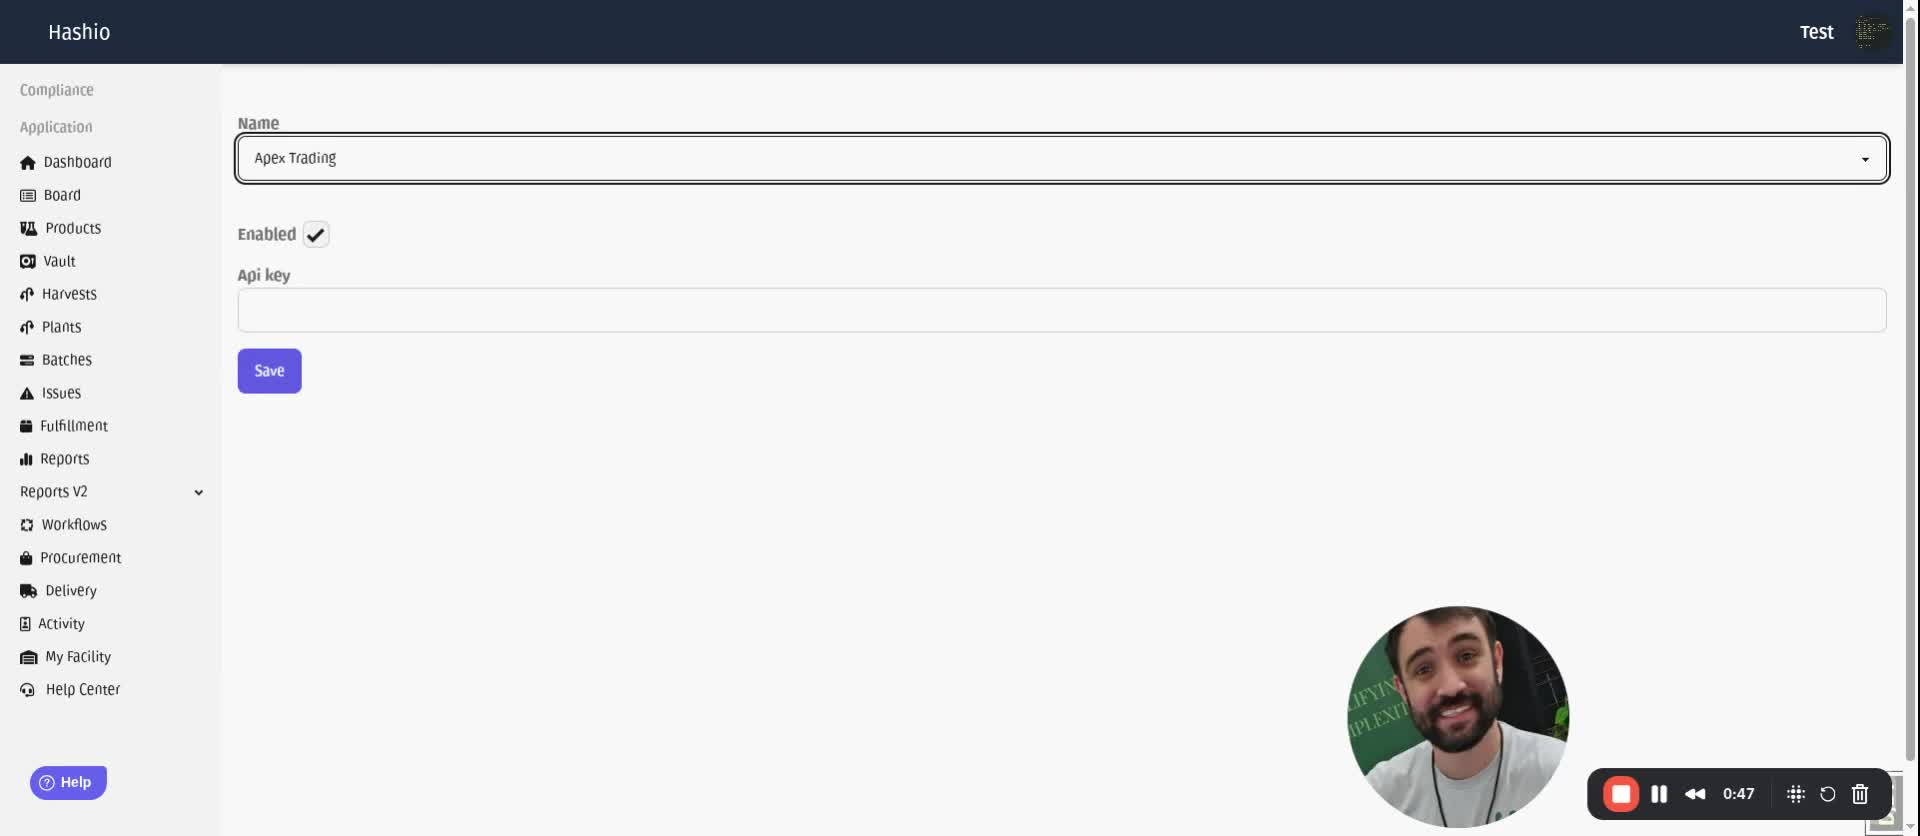Image resolution: width=1920 pixels, height=836 pixels.
Task: Click the Help Center headset icon
Action: tap(27, 690)
